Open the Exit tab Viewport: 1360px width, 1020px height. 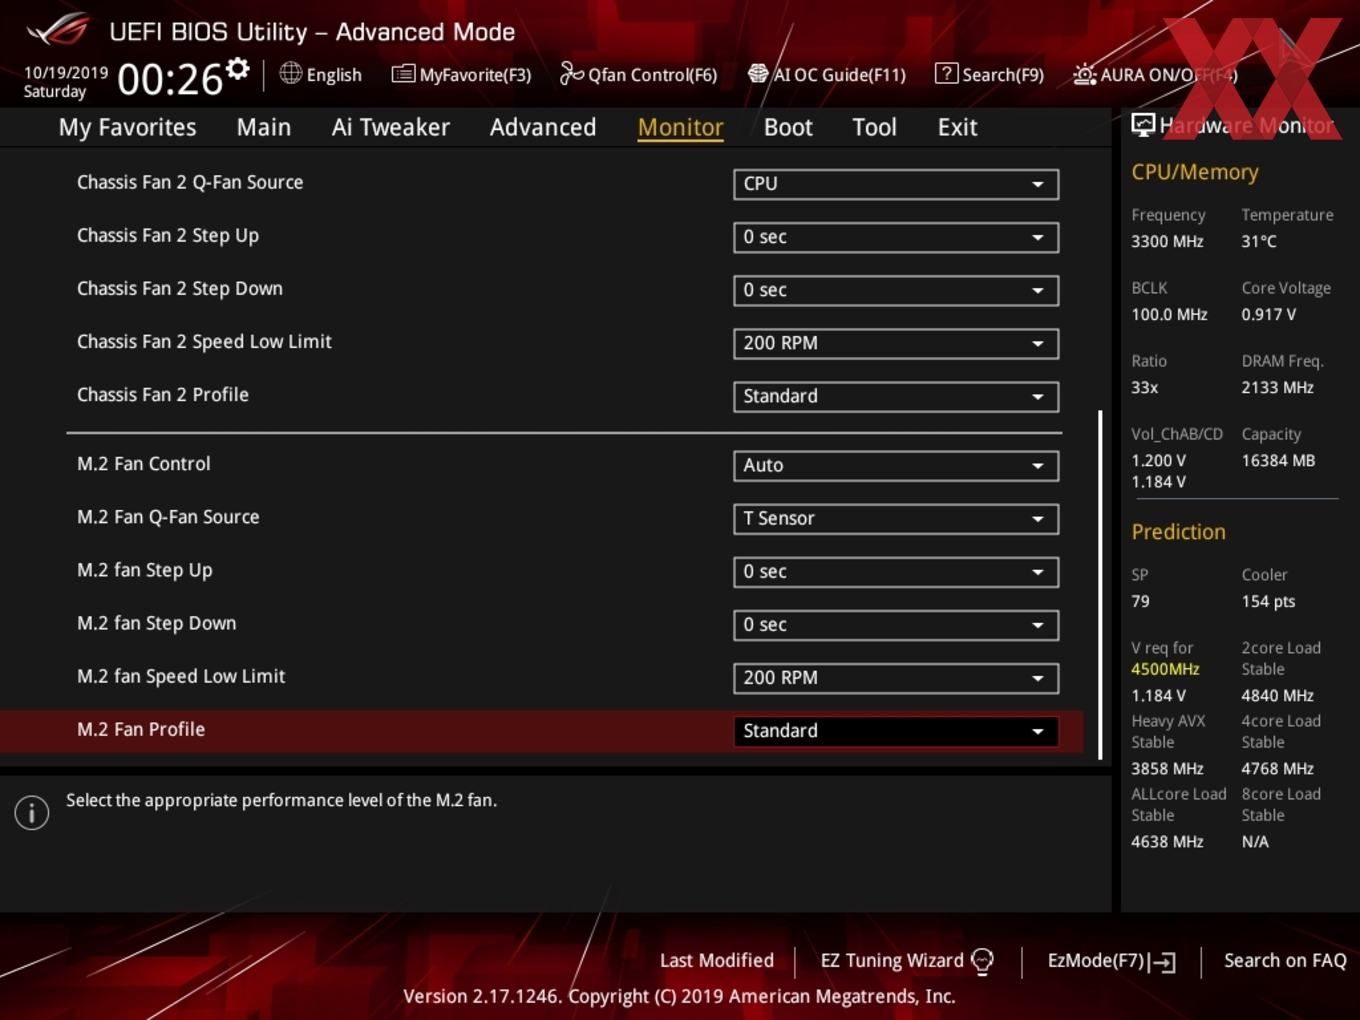[x=957, y=127]
